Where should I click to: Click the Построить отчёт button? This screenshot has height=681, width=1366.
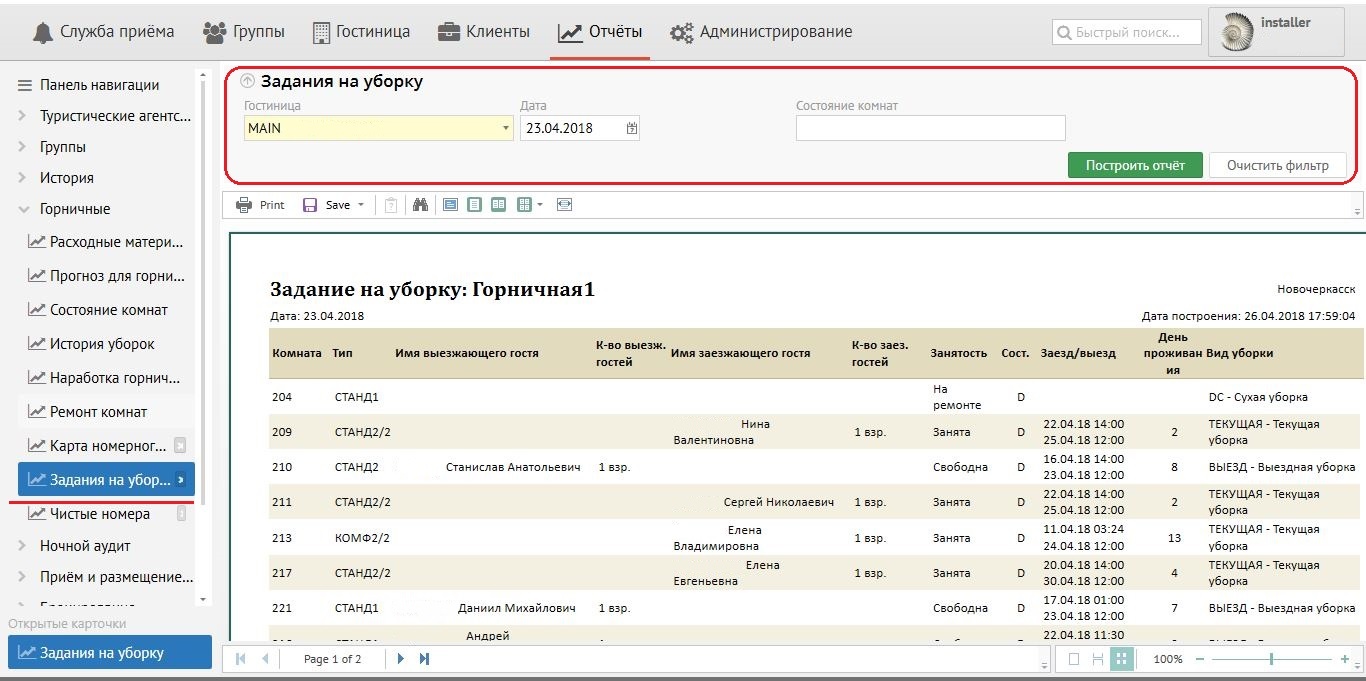(x=1134, y=165)
